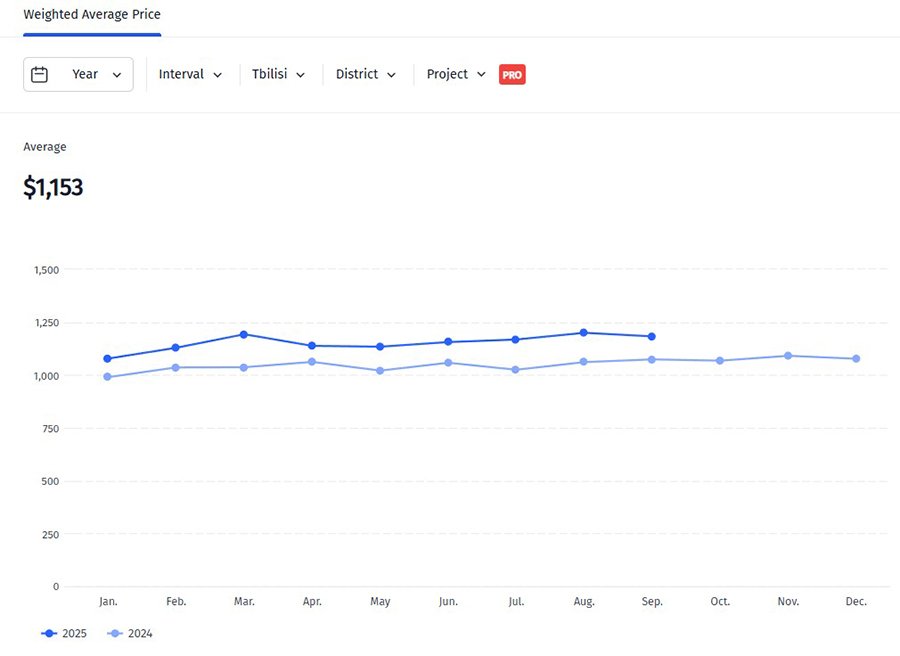
Task: Click the $1,153 average value
Action: pos(53,187)
